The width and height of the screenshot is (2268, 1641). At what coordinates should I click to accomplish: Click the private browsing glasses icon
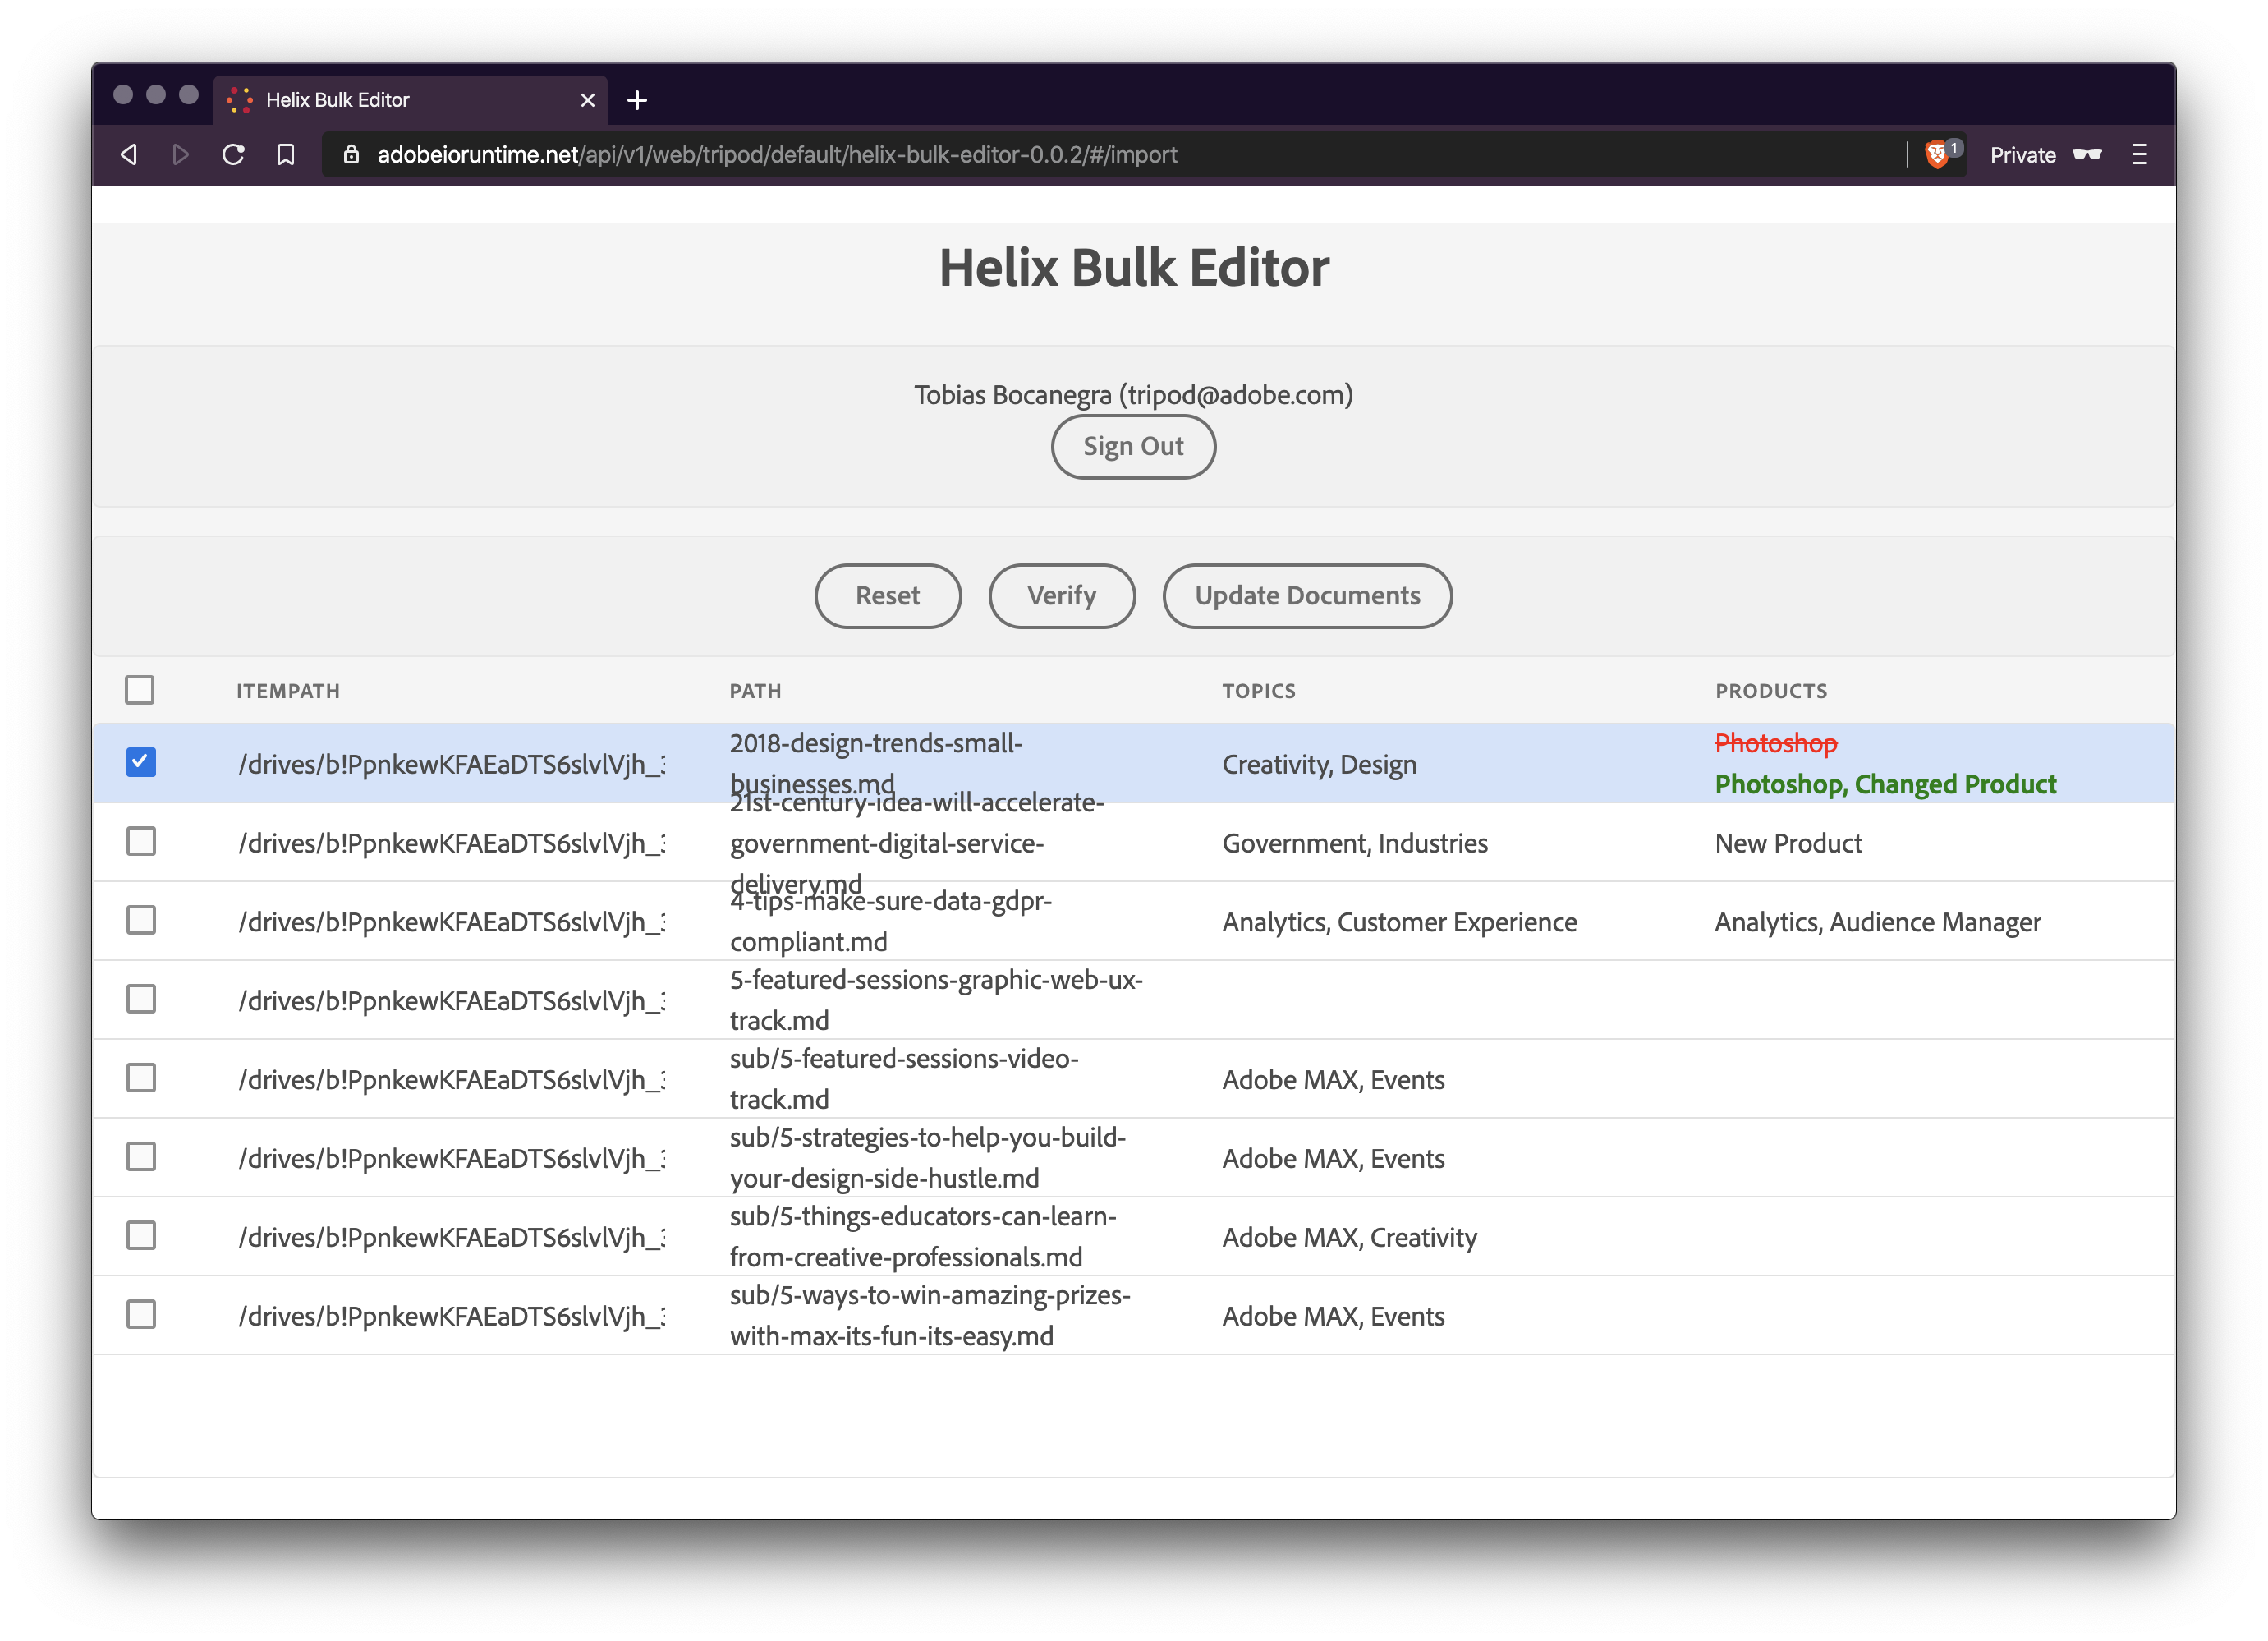2089,154
